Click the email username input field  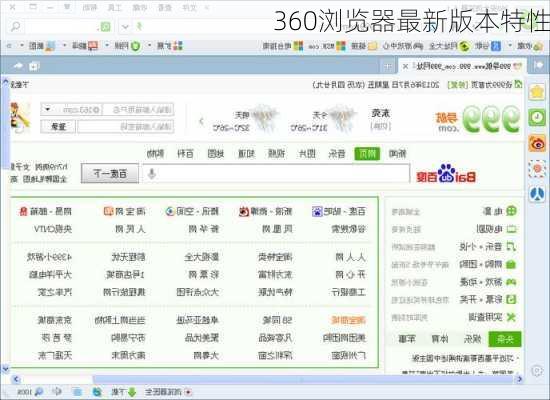pos(138,109)
